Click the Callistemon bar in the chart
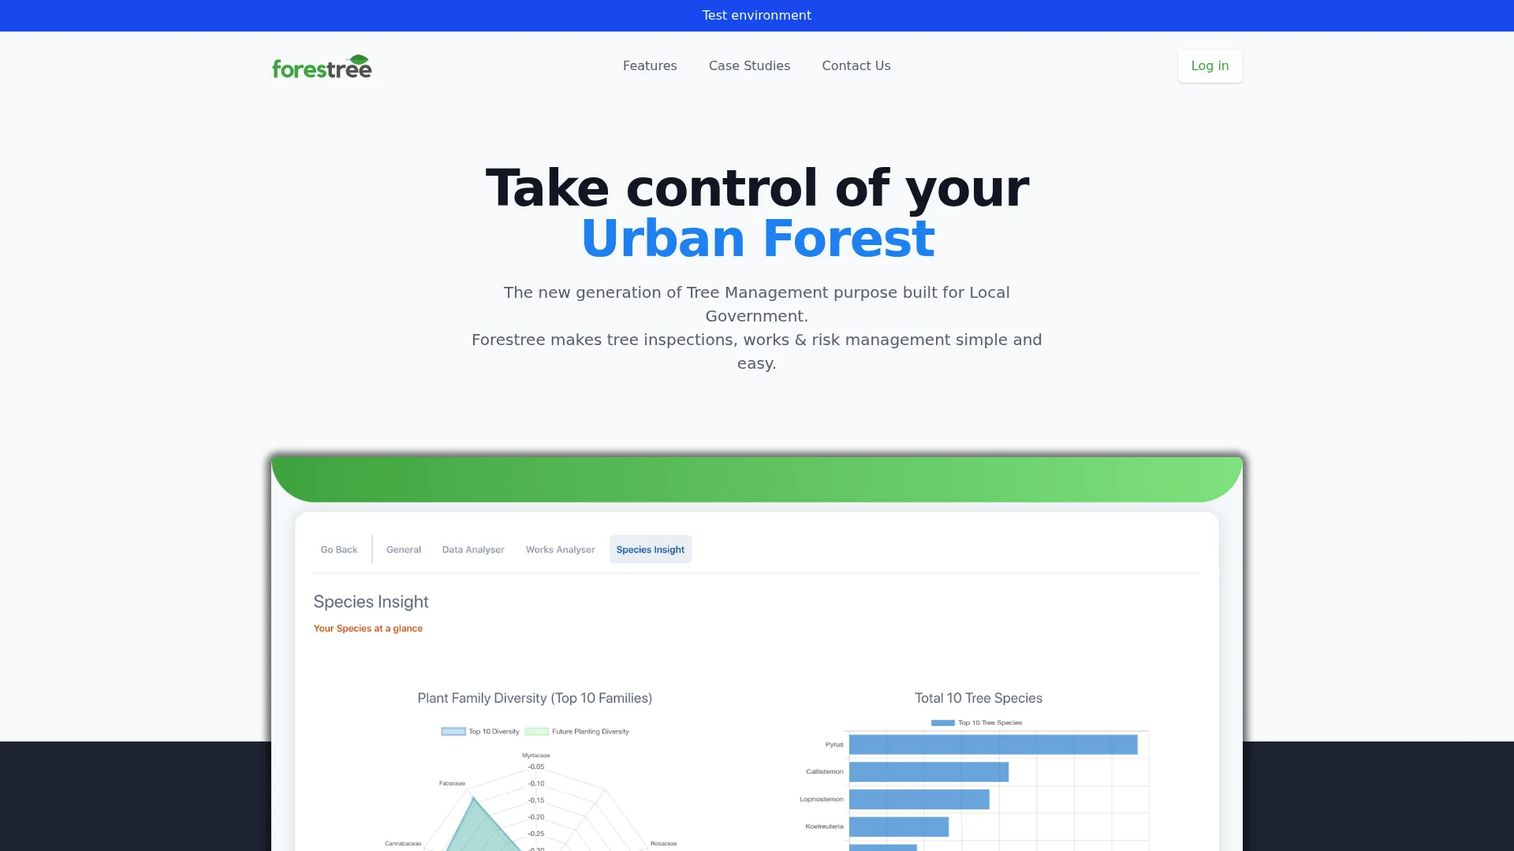The height and width of the screenshot is (851, 1514). [x=929, y=772]
